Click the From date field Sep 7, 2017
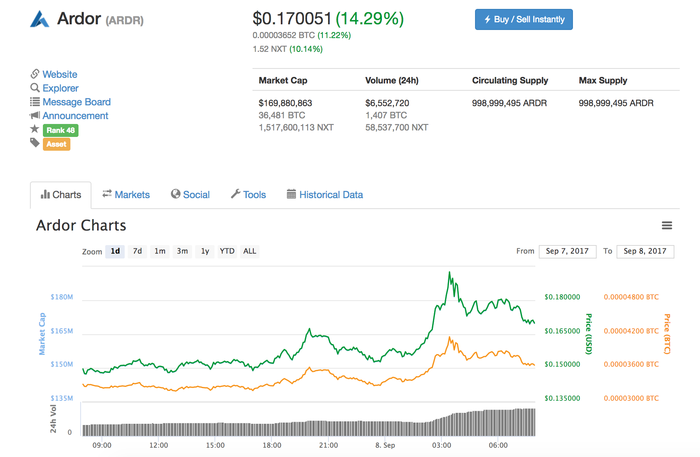Image resolution: width=700 pixels, height=457 pixels. click(567, 251)
